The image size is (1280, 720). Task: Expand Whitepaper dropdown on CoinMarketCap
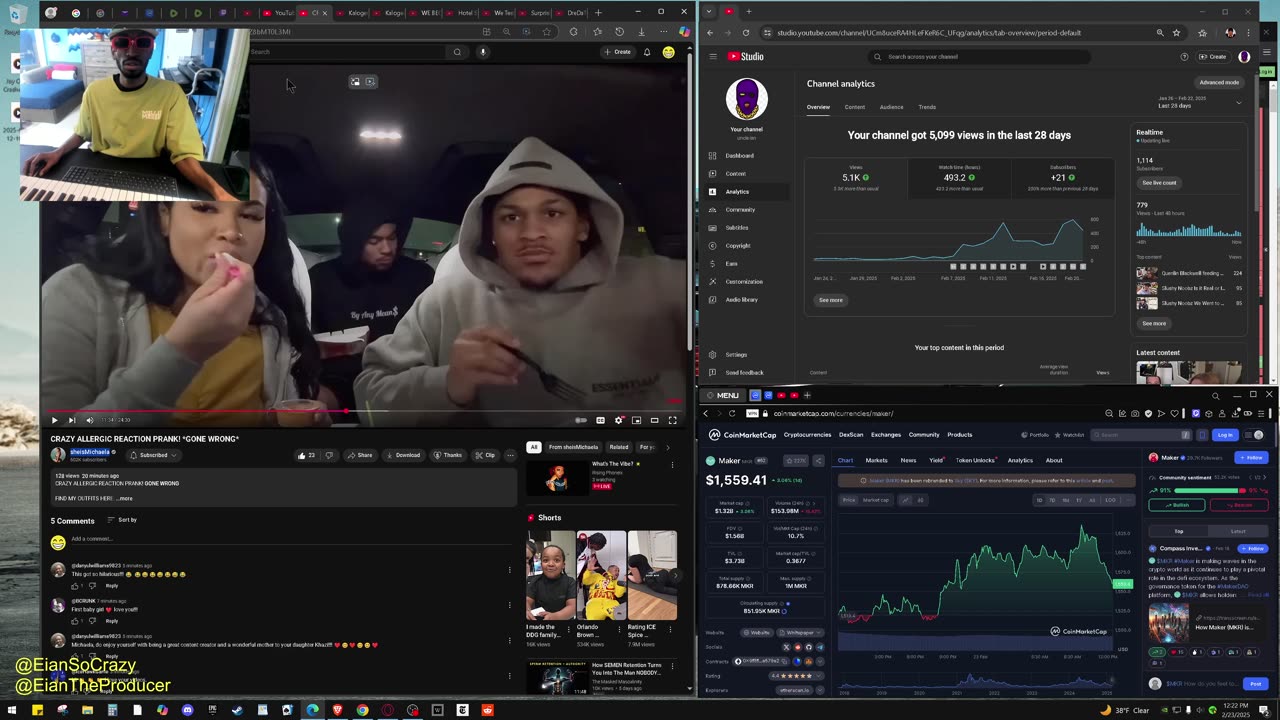click(798, 632)
